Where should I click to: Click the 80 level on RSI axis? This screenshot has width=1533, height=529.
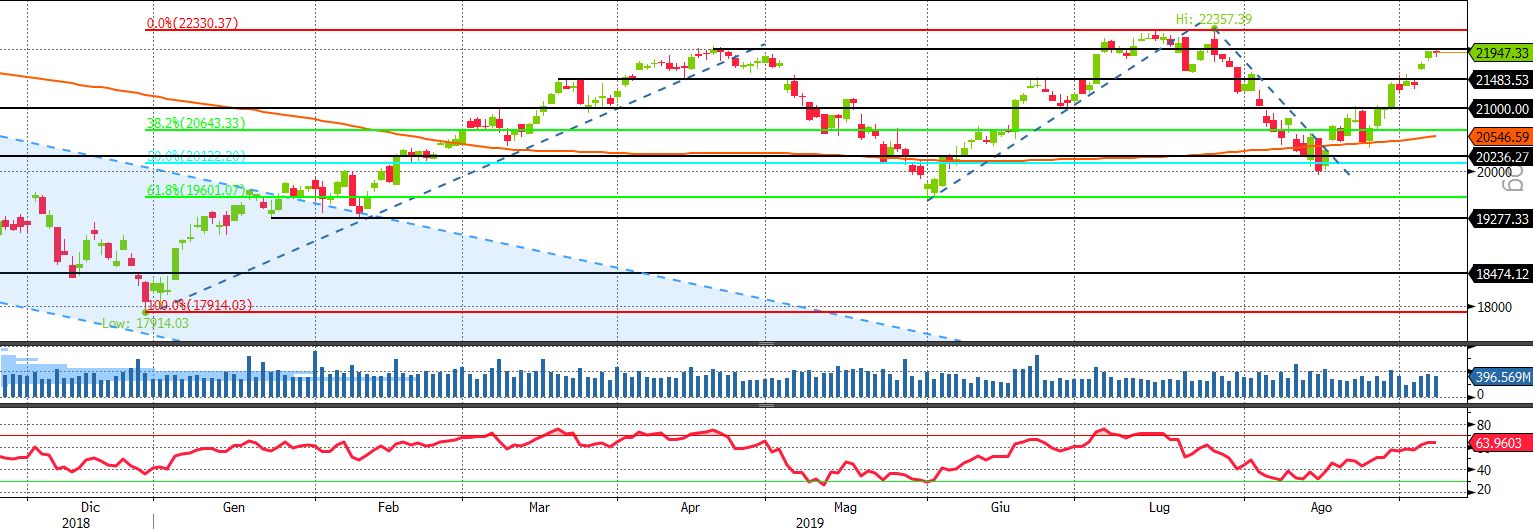(1483, 425)
